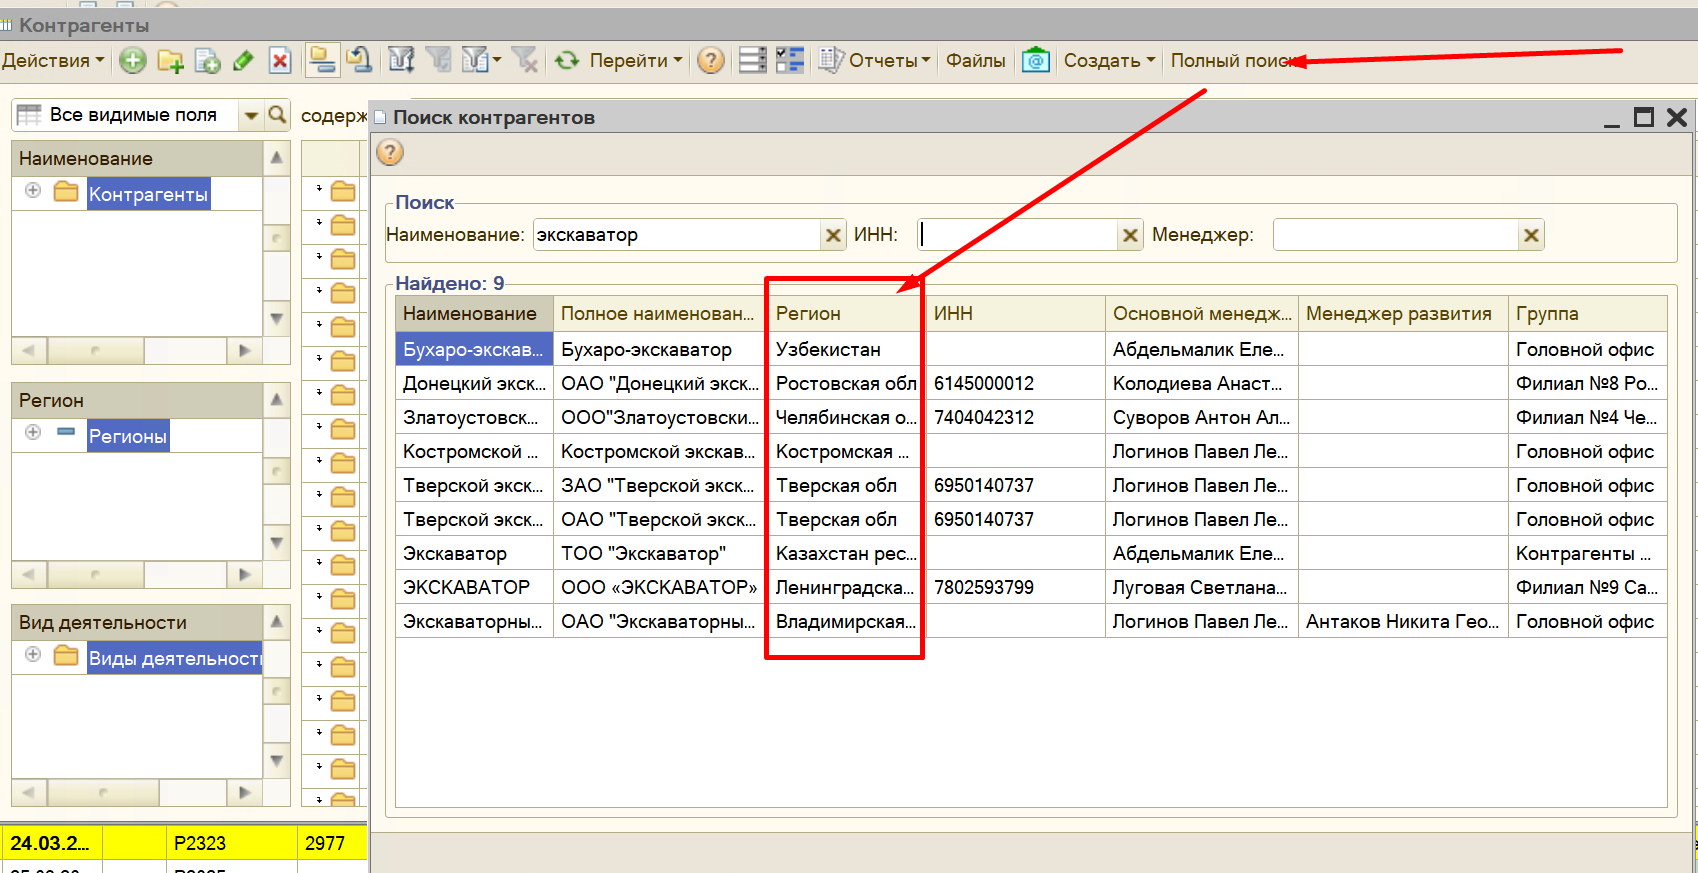Click the green pencil Edit icon

(243, 61)
